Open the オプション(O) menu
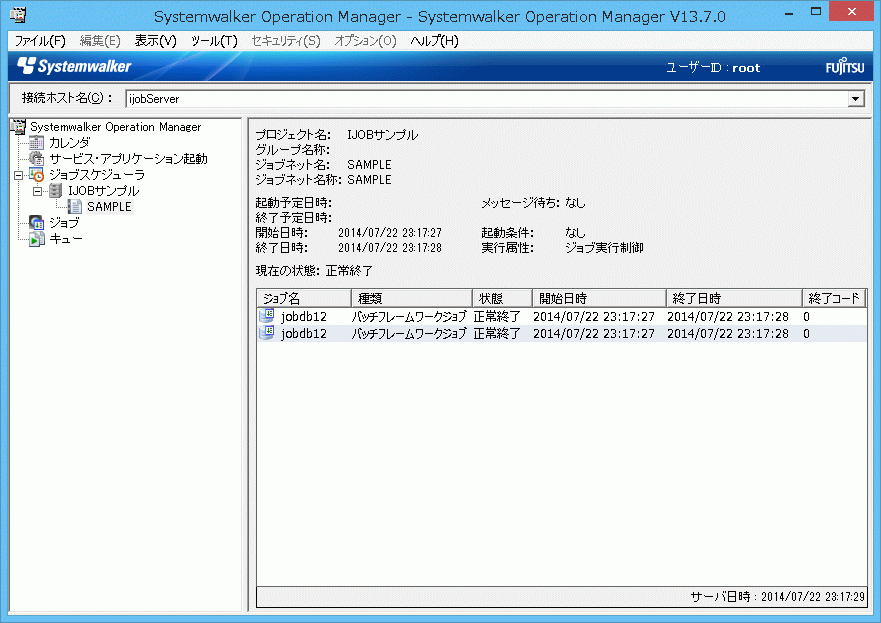Viewport: 881px width, 623px height. point(365,41)
